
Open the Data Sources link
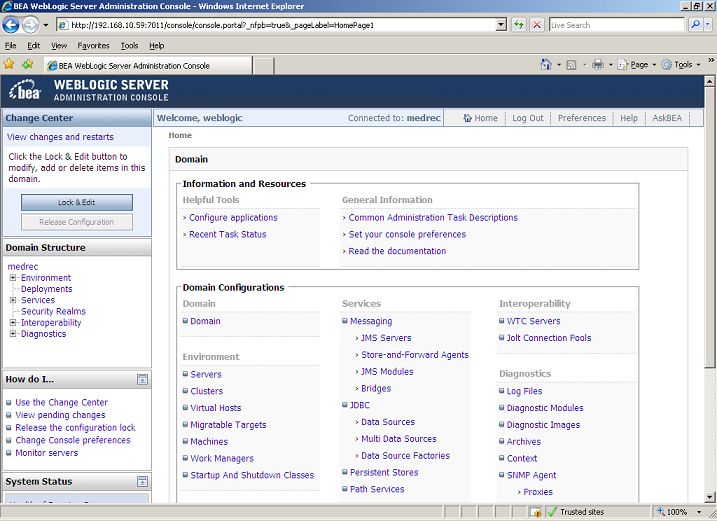tap(388, 422)
